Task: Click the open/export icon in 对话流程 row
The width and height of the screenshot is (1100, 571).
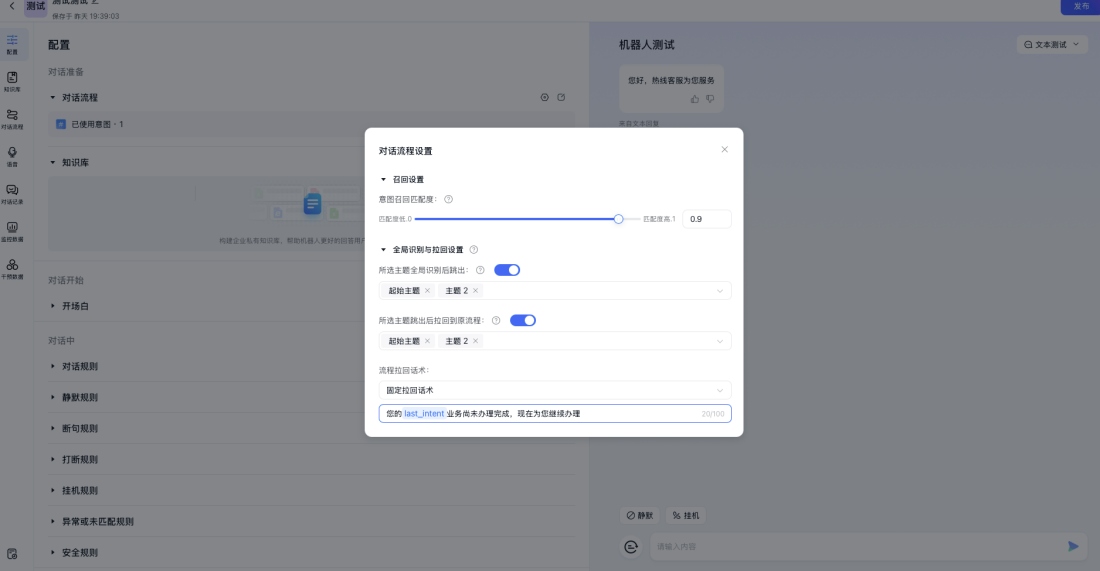Action: (x=561, y=98)
